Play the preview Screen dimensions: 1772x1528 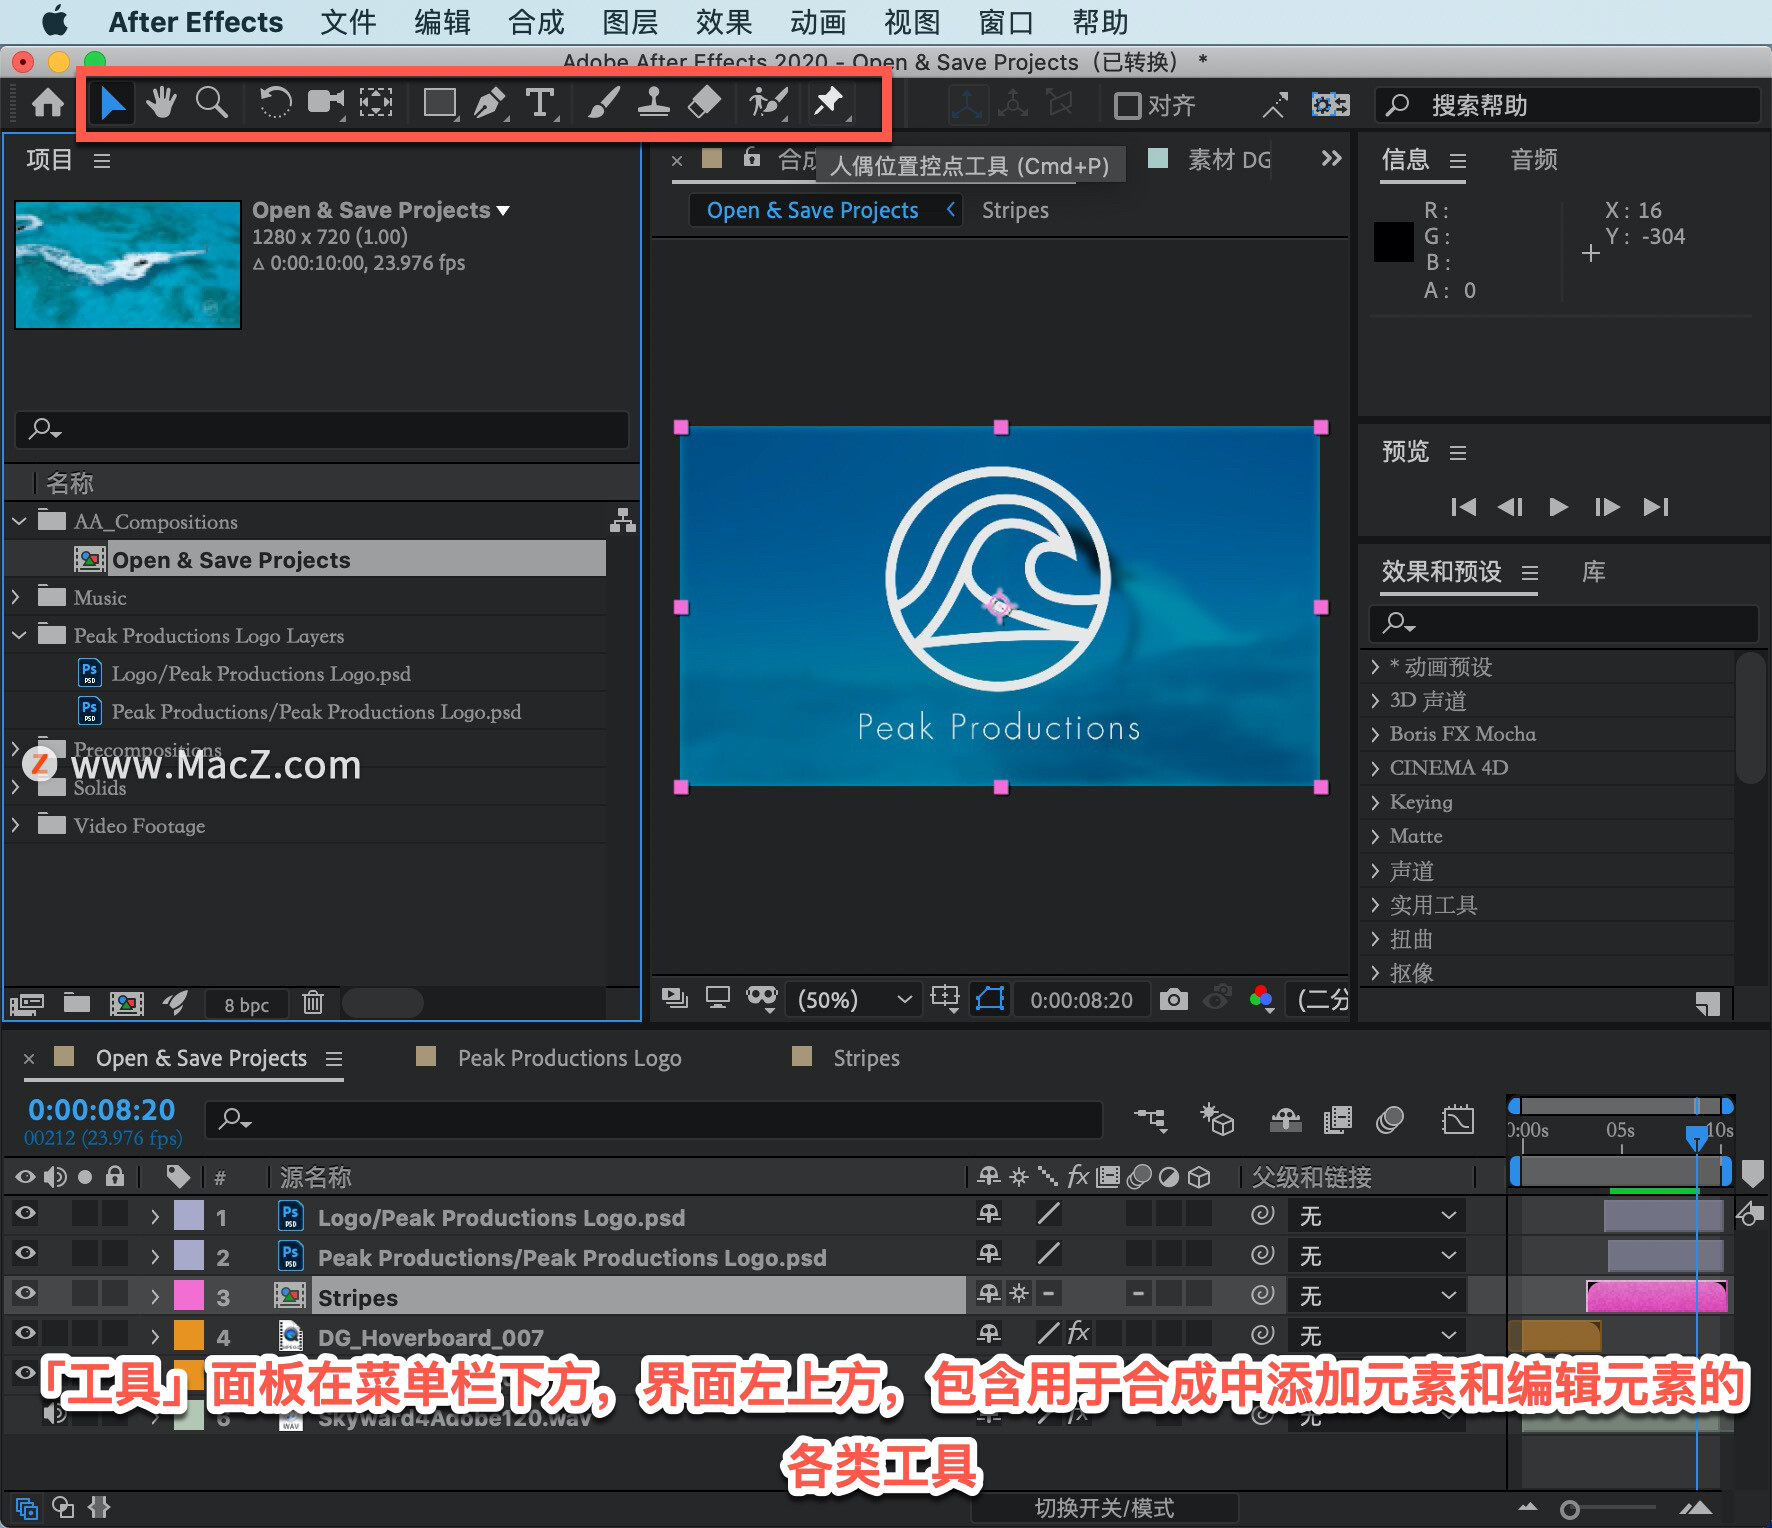[x=1558, y=507]
